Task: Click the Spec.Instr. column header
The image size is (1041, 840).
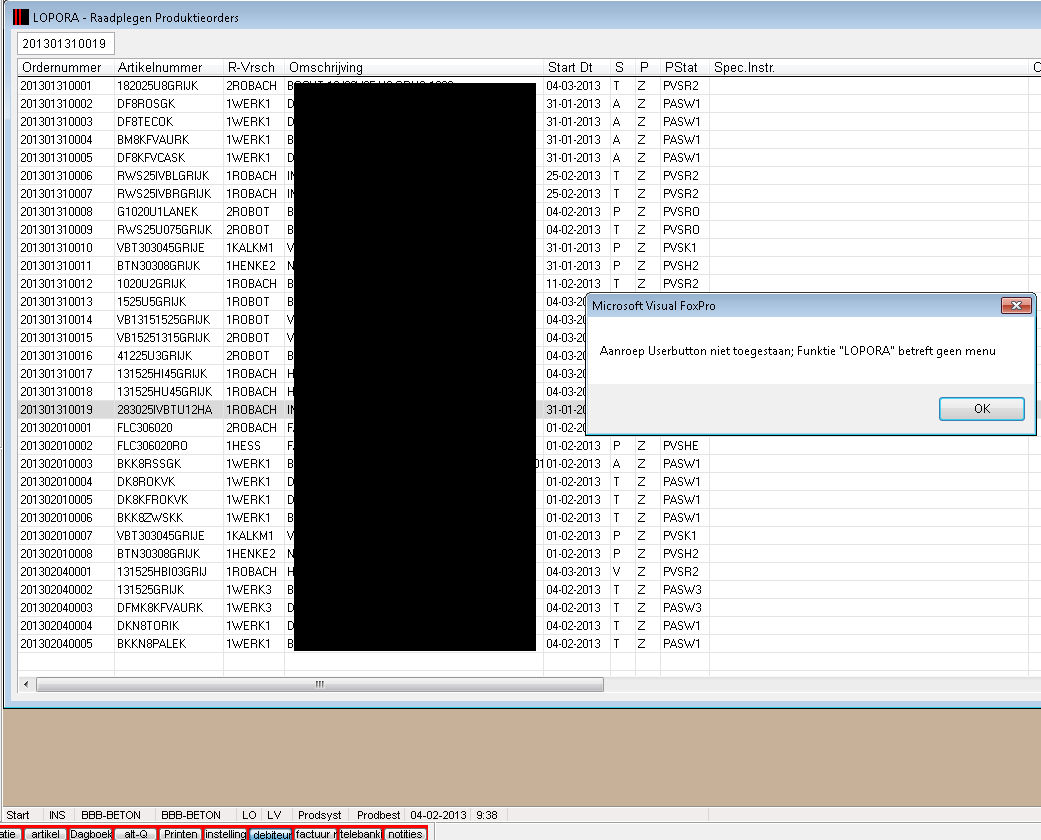Action: pos(744,67)
